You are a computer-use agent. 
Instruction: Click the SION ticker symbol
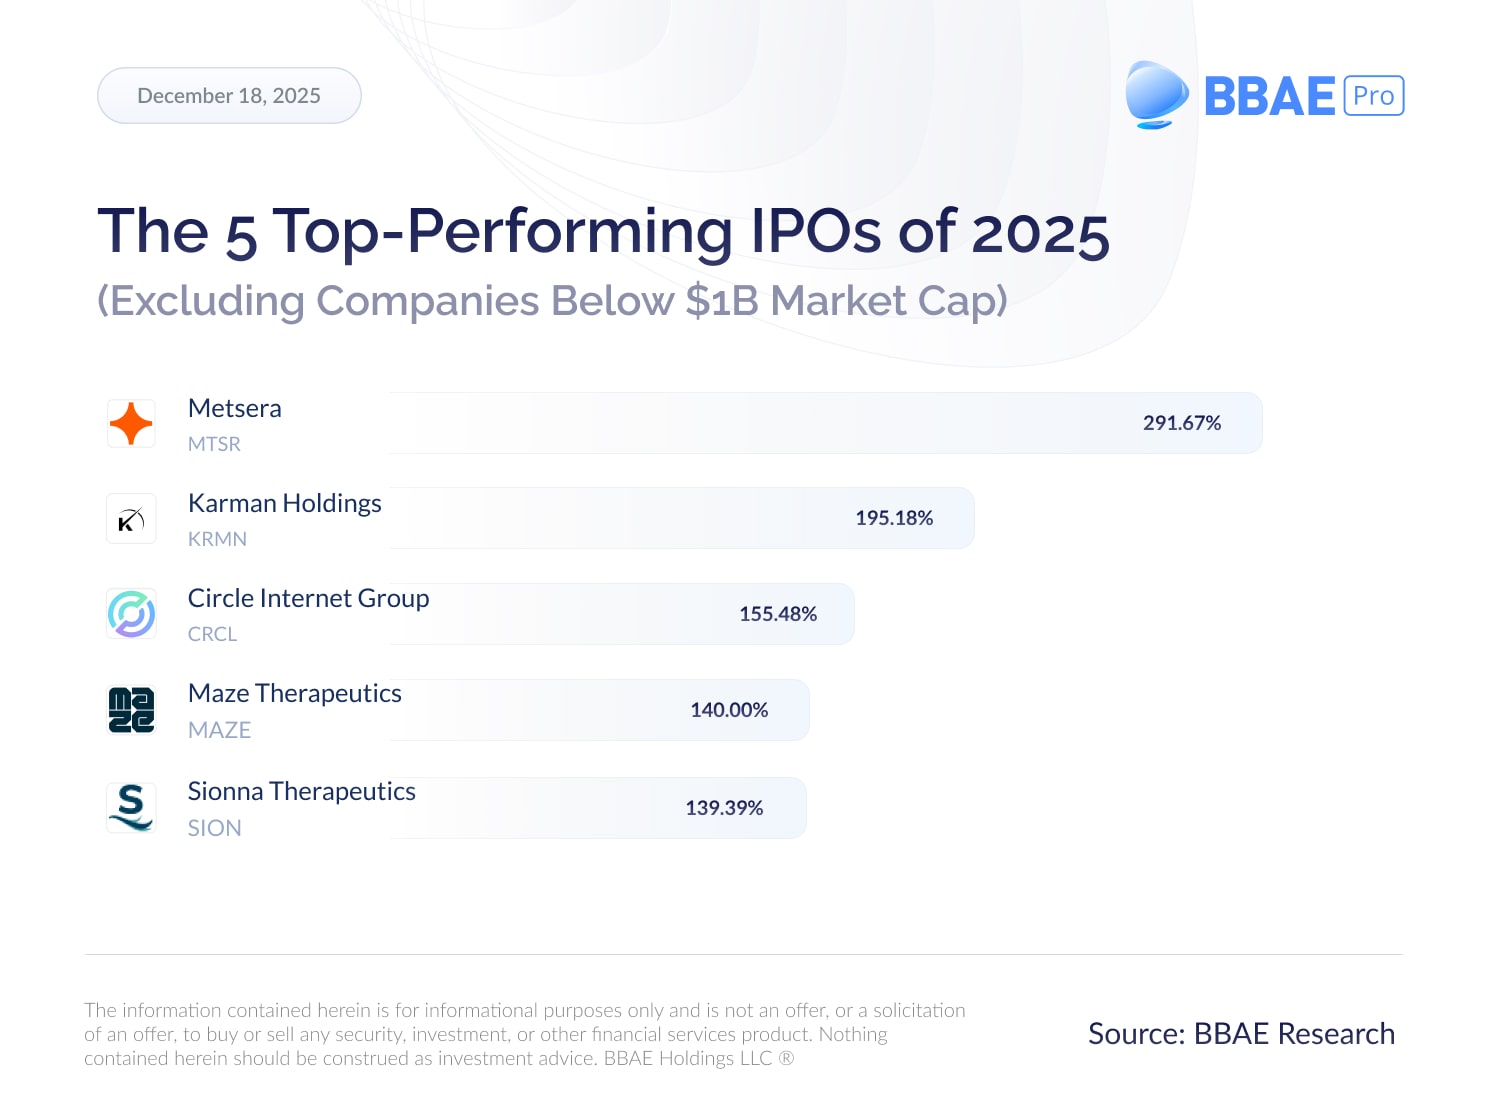coord(214,828)
